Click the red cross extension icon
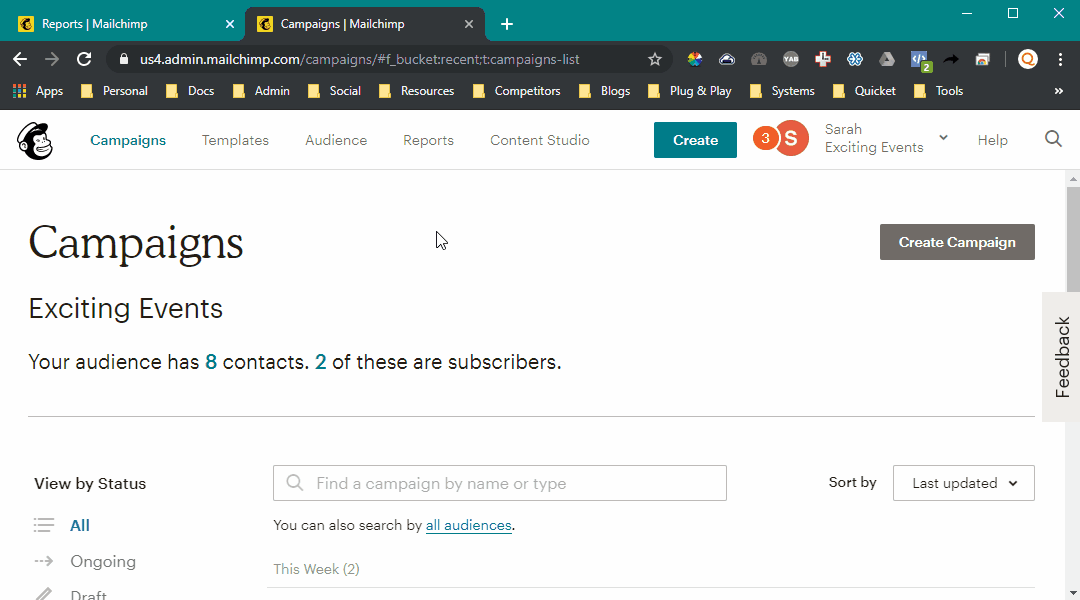 point(822,59)
